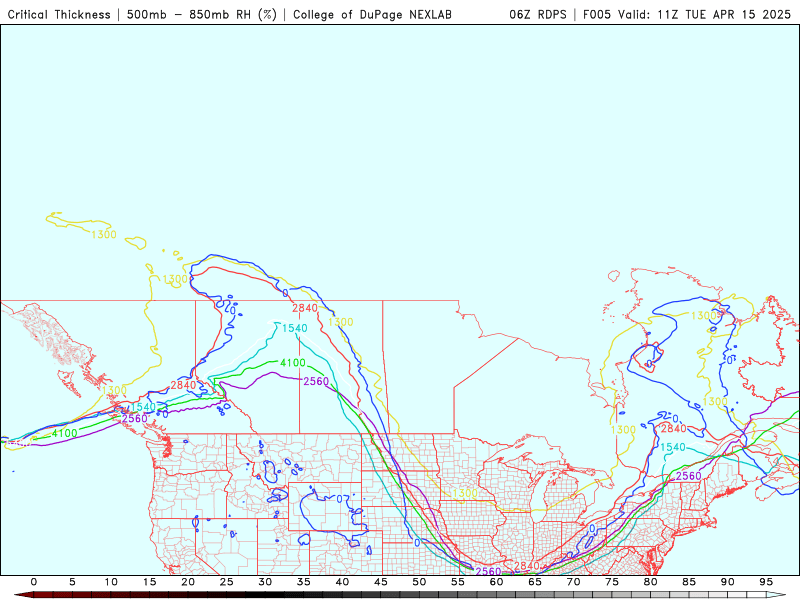Click the "5" value on the colorbar scale
Image resolution: width=800 pixels, height=600 pixels.
click(x=72, y=582)
